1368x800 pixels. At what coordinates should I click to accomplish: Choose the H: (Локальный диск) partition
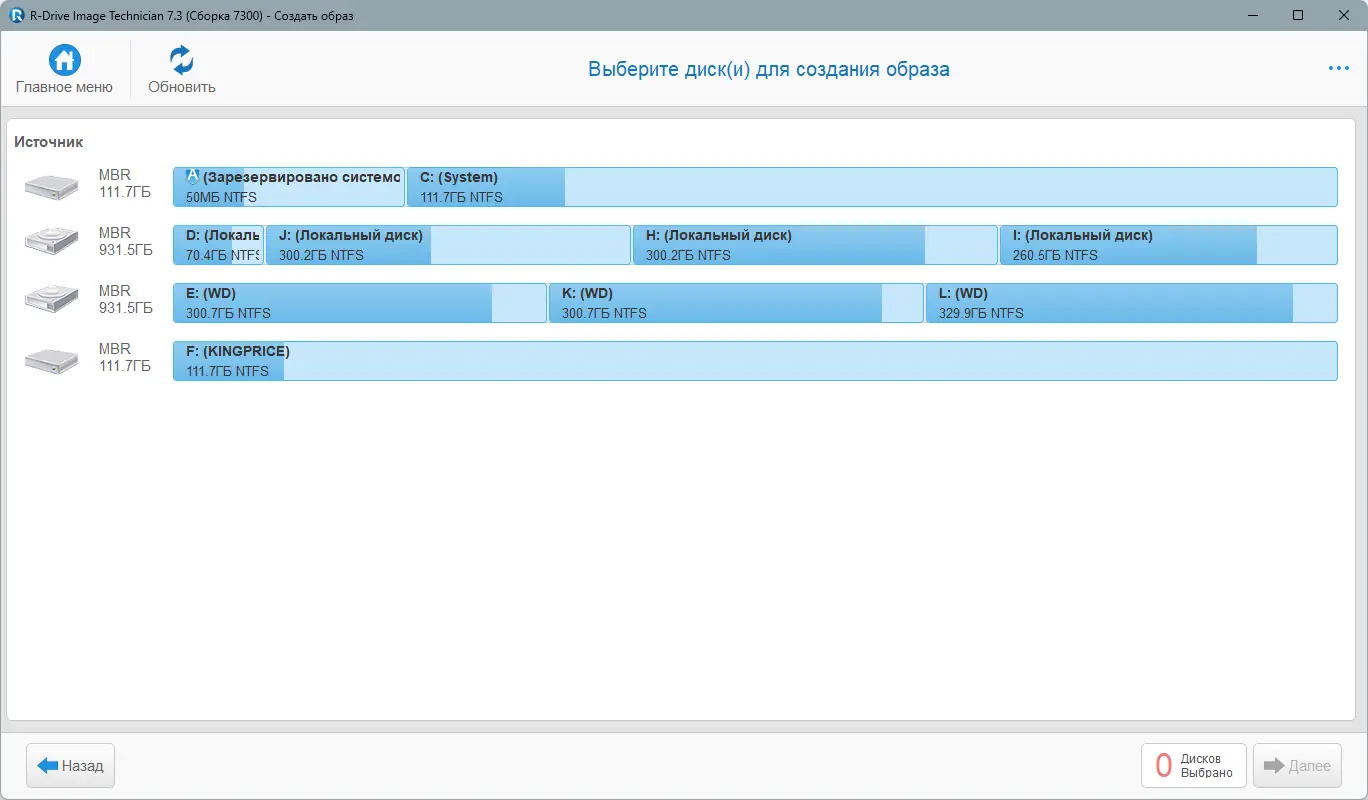coord(815,245)
